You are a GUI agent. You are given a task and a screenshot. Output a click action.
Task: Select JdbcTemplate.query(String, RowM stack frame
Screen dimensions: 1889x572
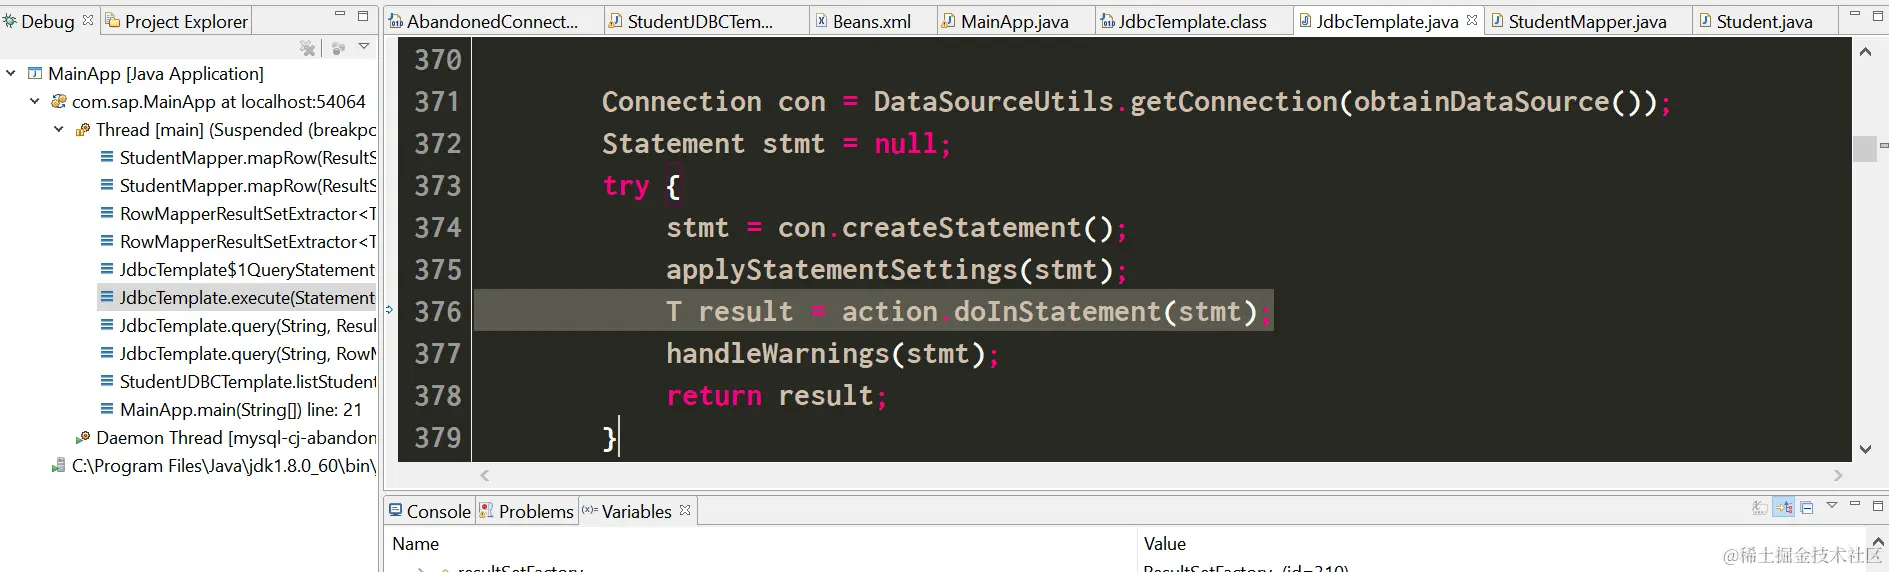click(238, 353)
